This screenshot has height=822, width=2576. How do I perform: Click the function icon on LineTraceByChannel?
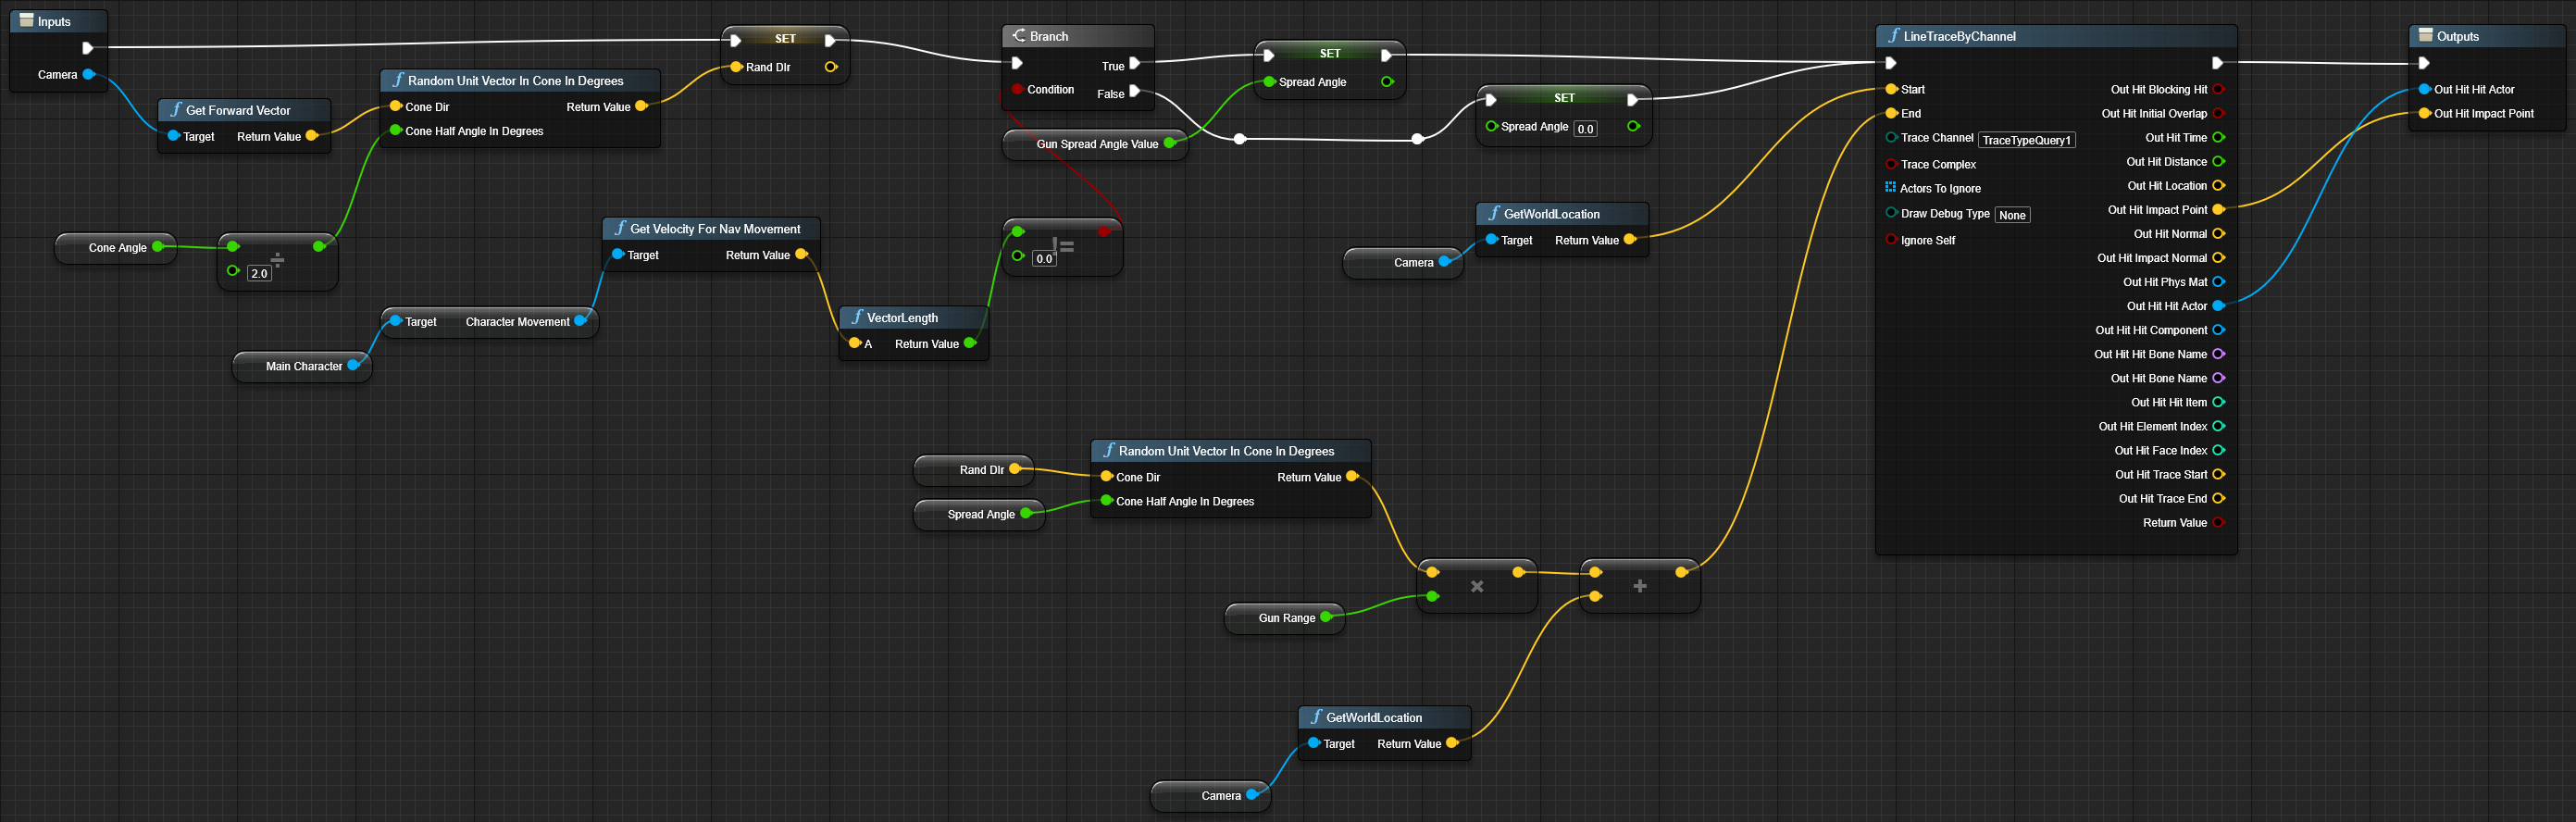click(x=1892, y=36)
